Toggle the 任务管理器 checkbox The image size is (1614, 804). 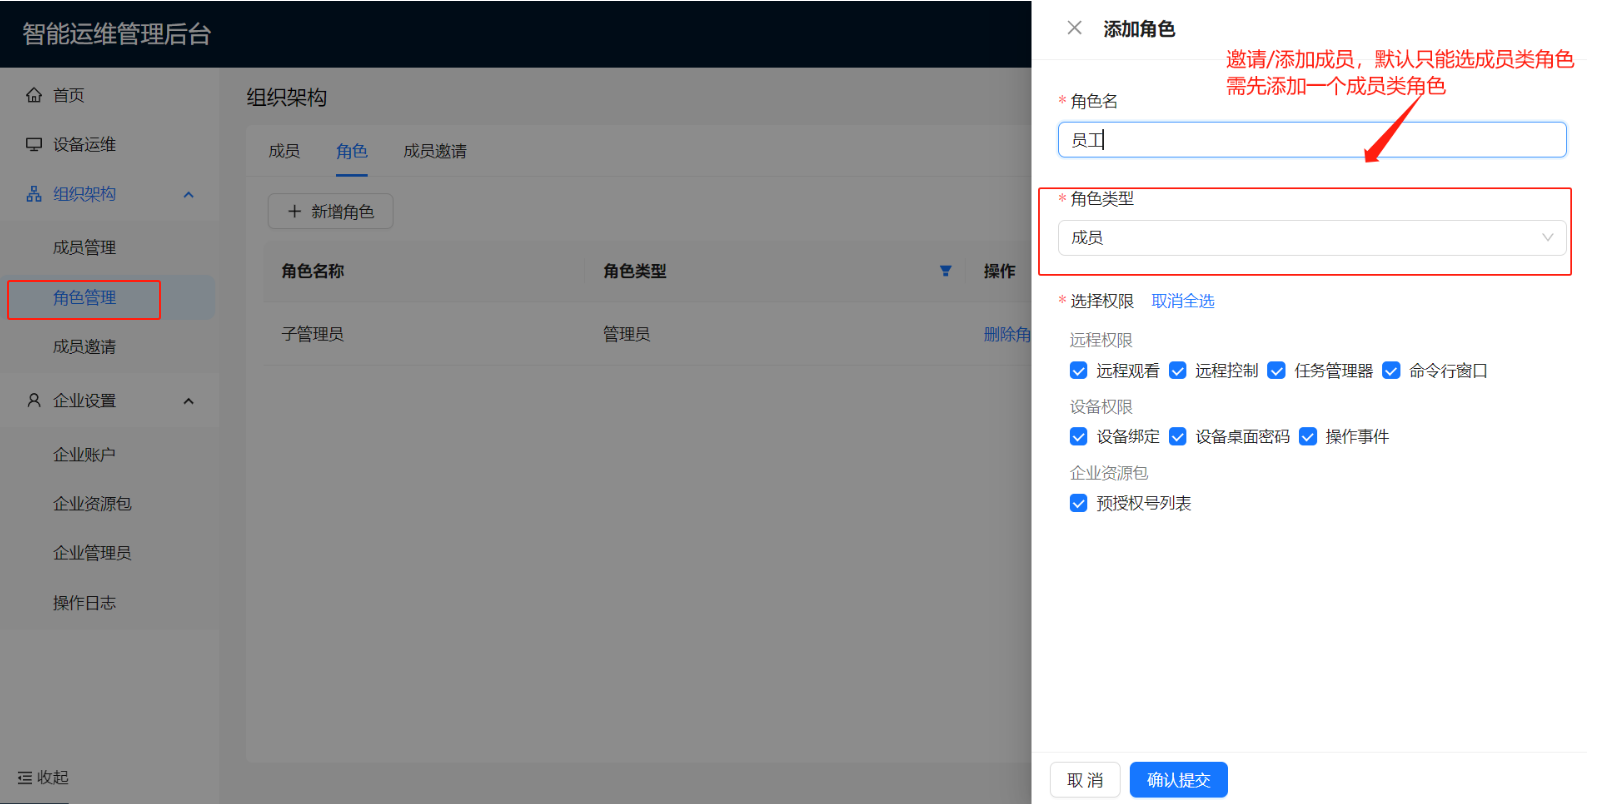1276,371
